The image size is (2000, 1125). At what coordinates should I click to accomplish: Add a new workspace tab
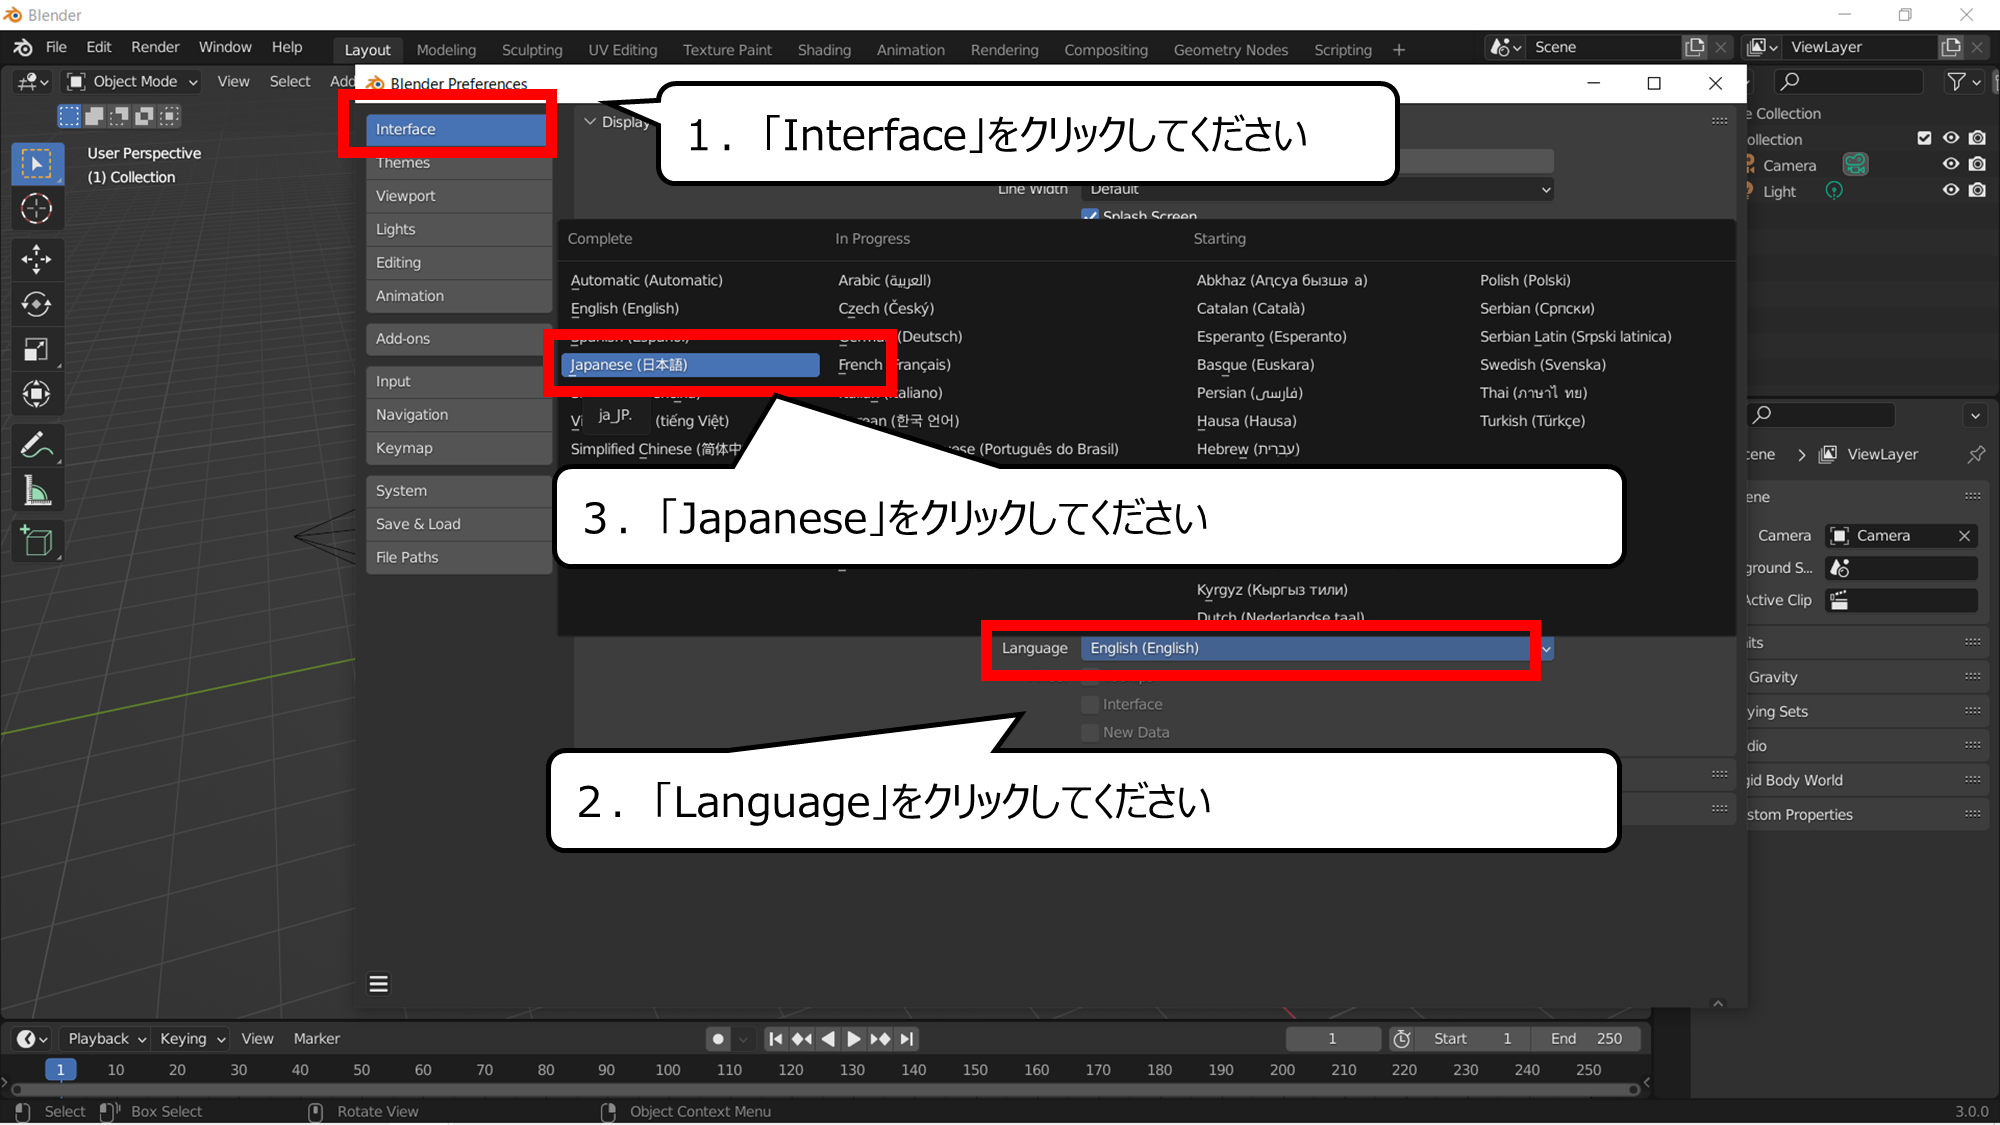1399,50
